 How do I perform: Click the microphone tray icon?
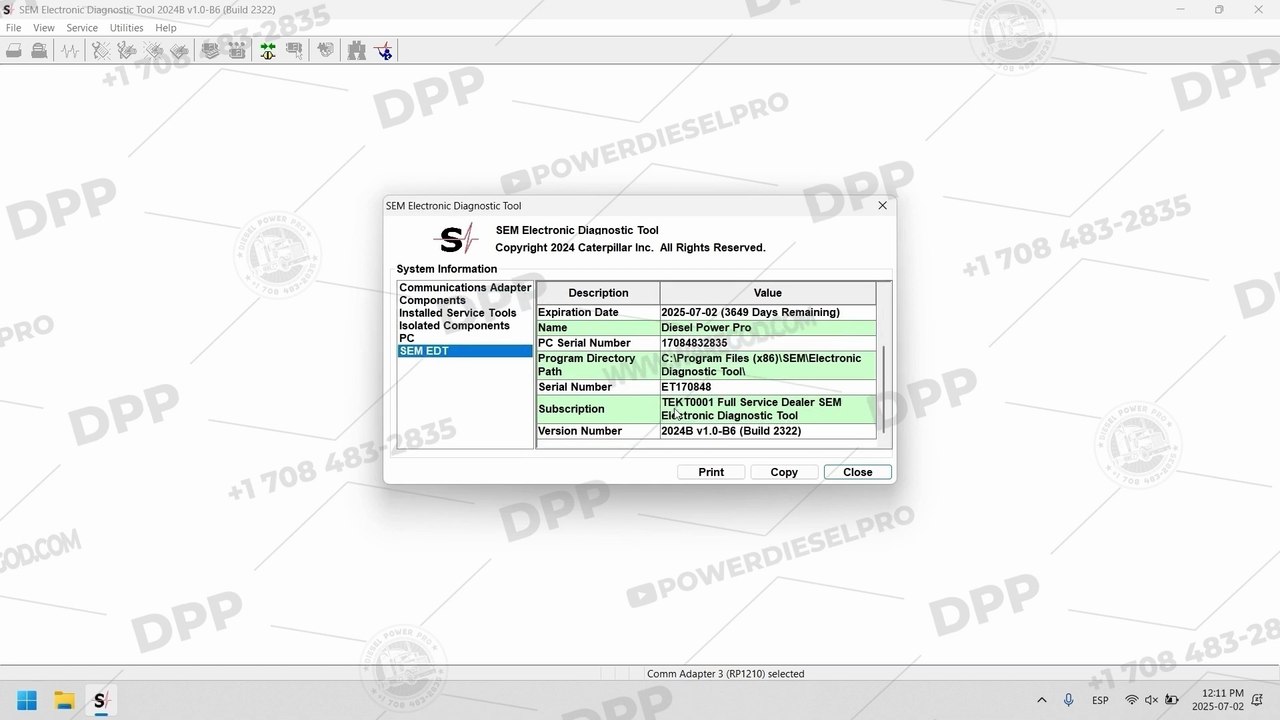(1068, 700)
